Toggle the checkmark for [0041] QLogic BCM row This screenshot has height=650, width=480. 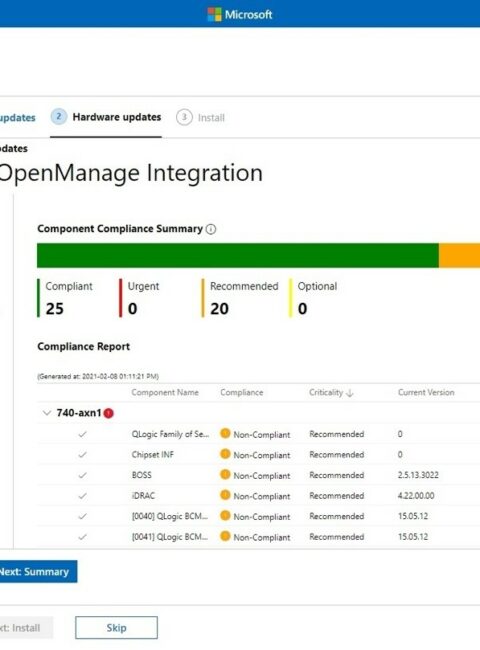[x=82, y=537]
